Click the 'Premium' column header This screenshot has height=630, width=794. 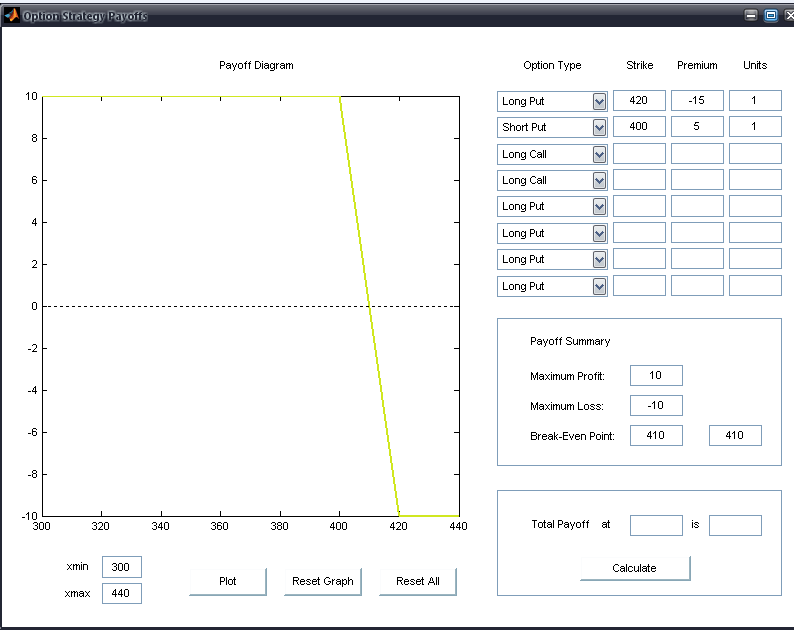tap(697, 65)
